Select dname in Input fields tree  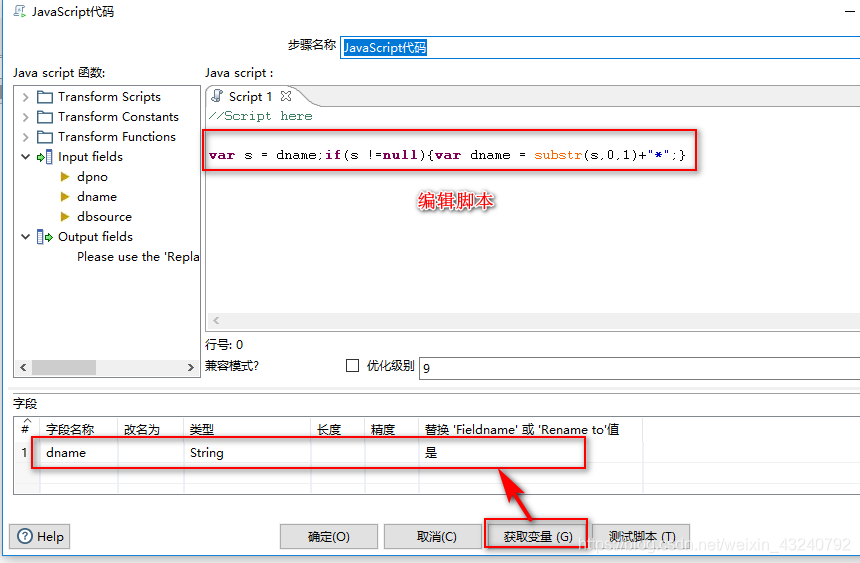(x=97, y=196)
